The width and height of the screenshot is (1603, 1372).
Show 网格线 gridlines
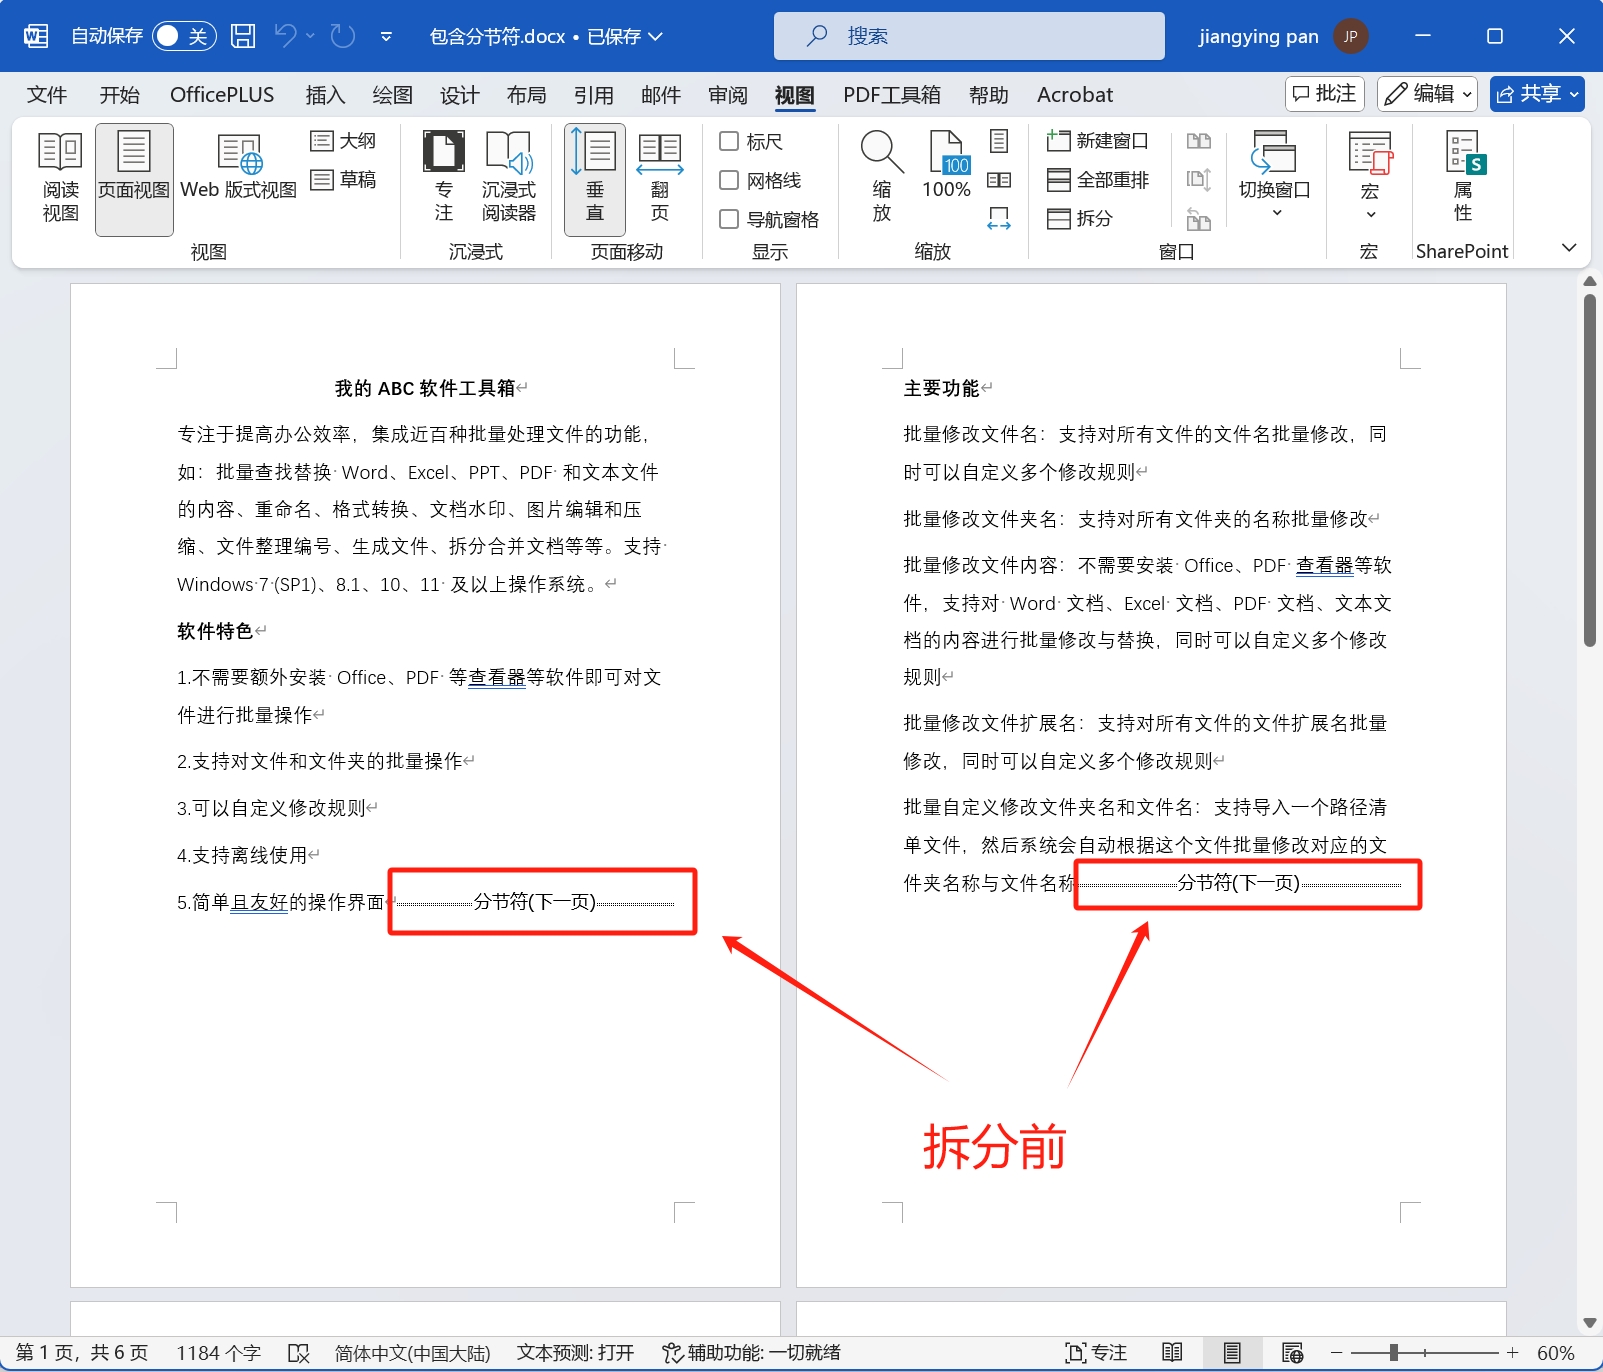coord(729,180)
